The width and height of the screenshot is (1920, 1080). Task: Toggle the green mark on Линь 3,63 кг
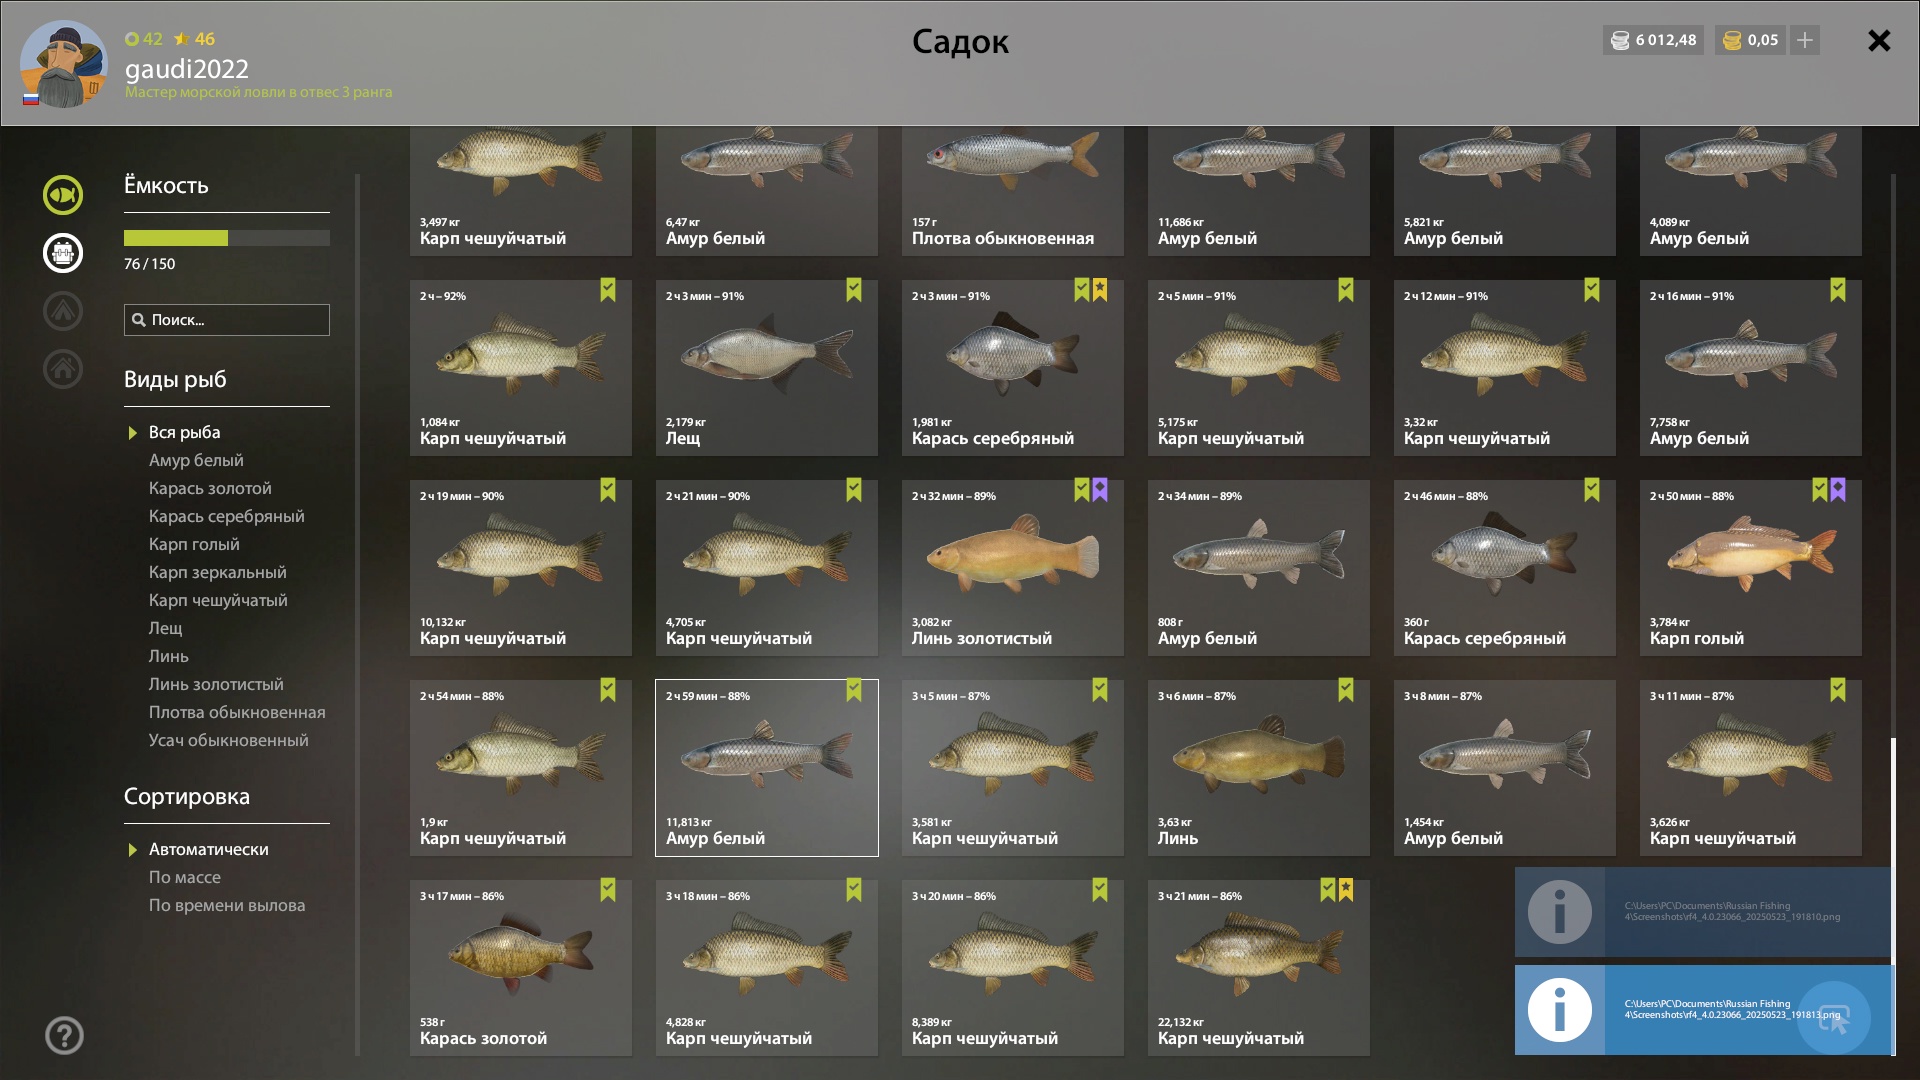[1346, 690]
